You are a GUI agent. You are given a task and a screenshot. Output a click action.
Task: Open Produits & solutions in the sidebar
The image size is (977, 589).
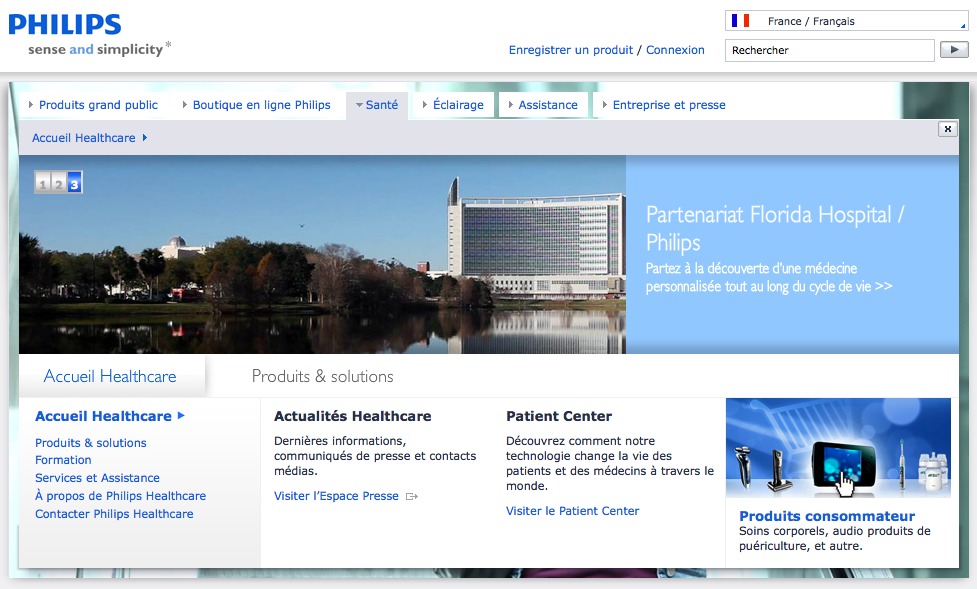click(91, 443)
